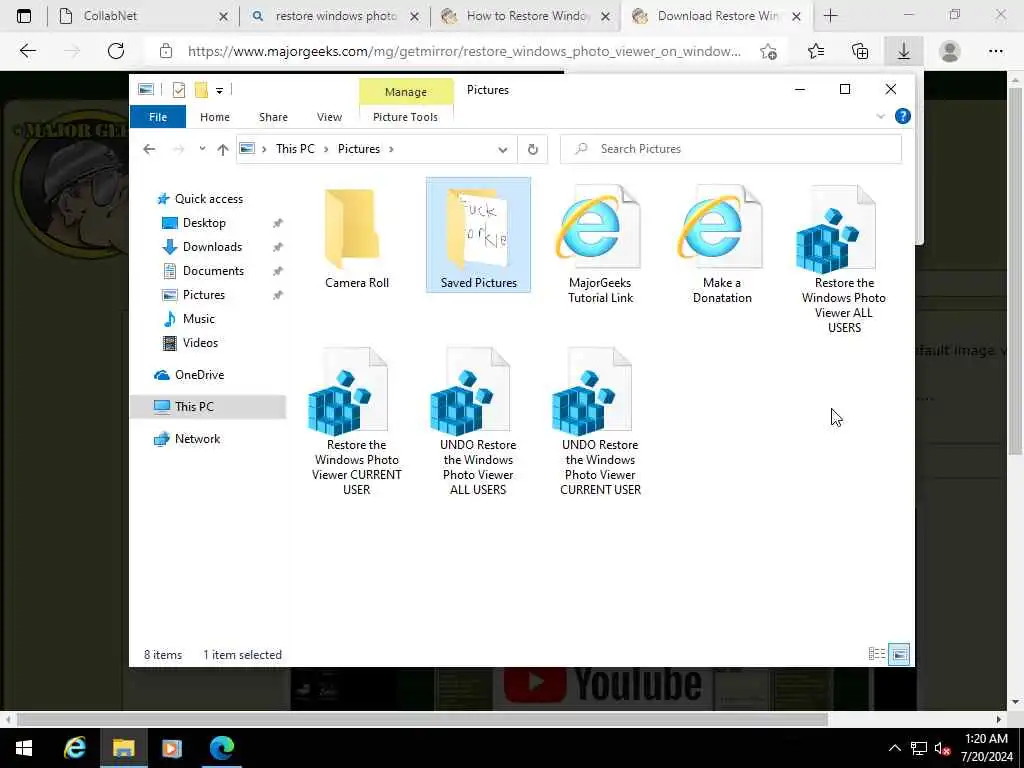Switch to restore windows photo search tab

pyautogui.click(x=336, y=16)
